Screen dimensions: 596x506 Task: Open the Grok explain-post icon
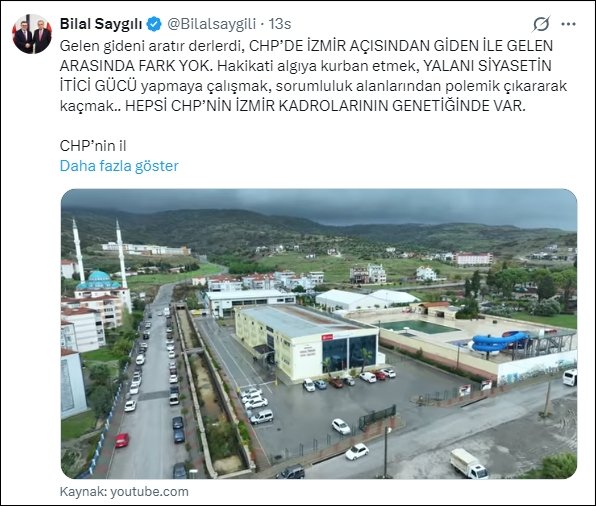[541, 24]
